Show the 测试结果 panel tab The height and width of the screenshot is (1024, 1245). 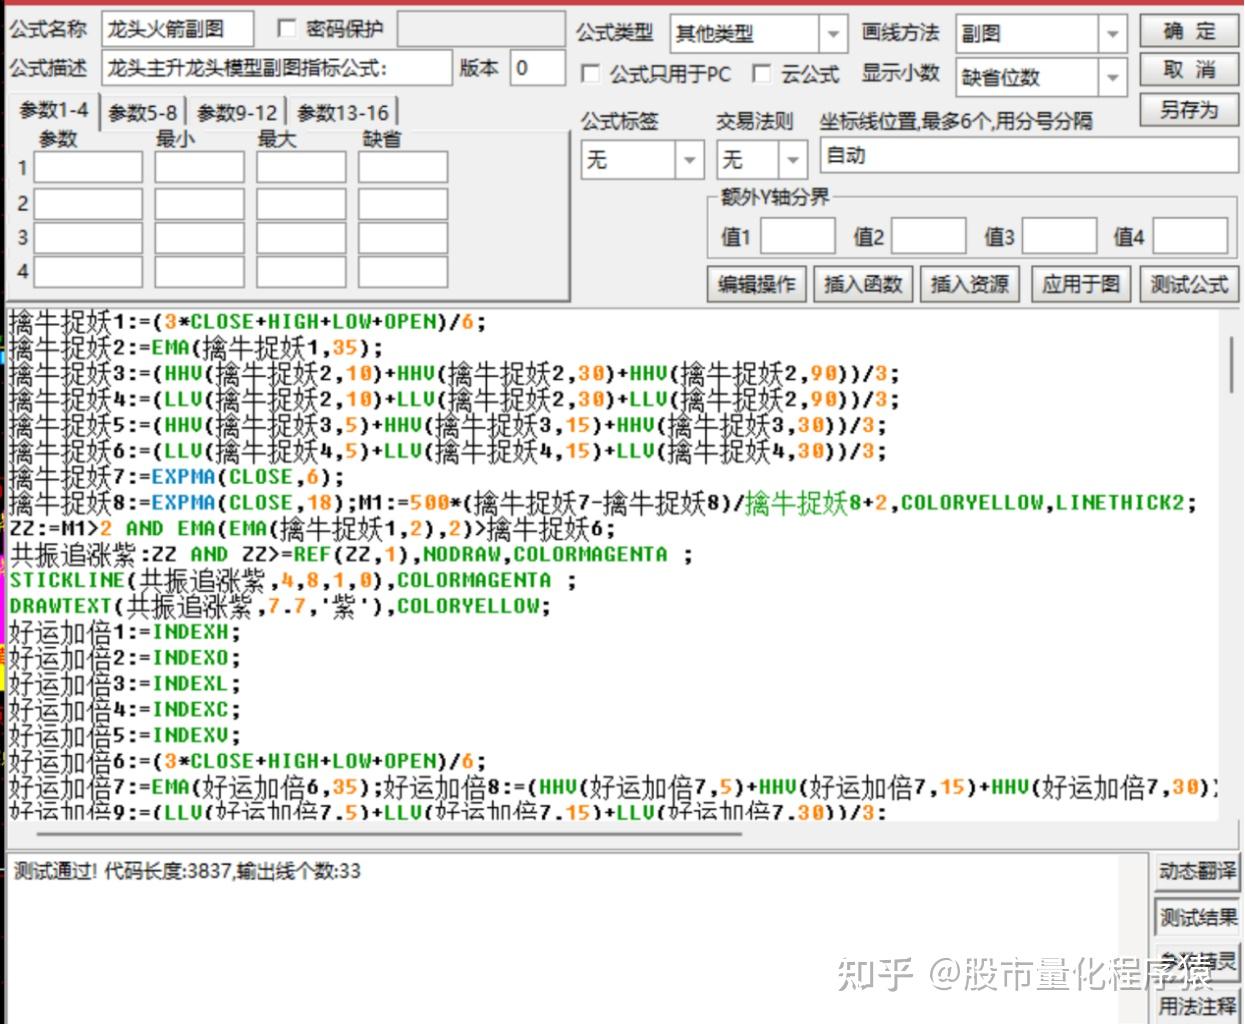(x=1197, y=916)
